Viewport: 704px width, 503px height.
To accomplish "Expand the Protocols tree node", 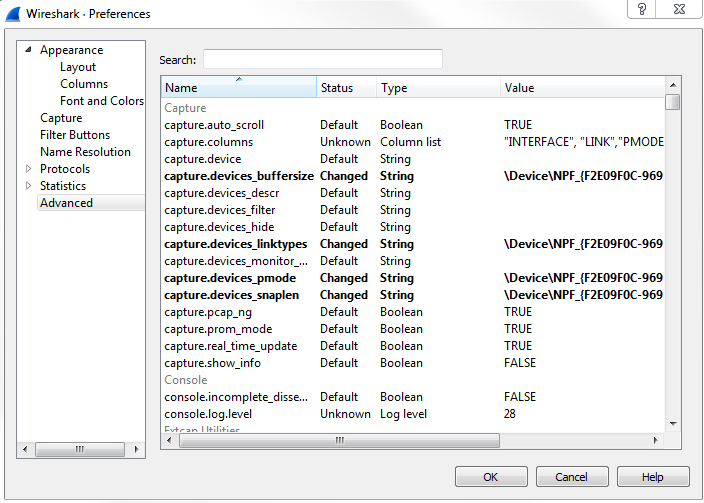I will [x=29, y=169].
